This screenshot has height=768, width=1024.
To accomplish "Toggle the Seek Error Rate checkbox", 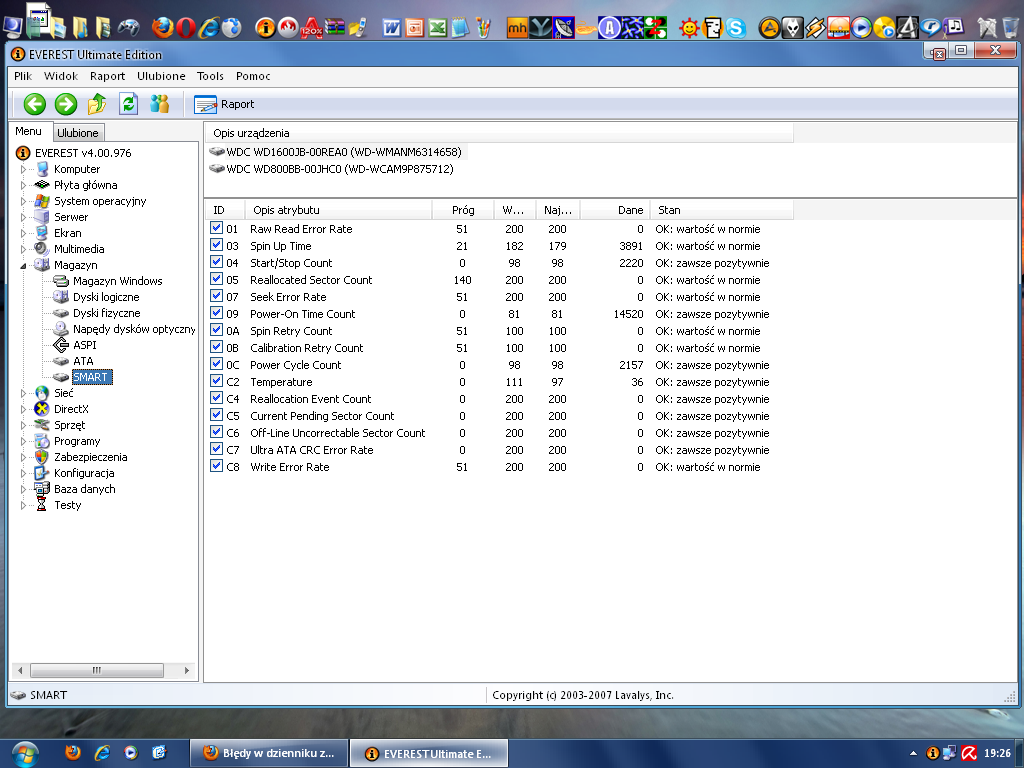I will 216,296.
